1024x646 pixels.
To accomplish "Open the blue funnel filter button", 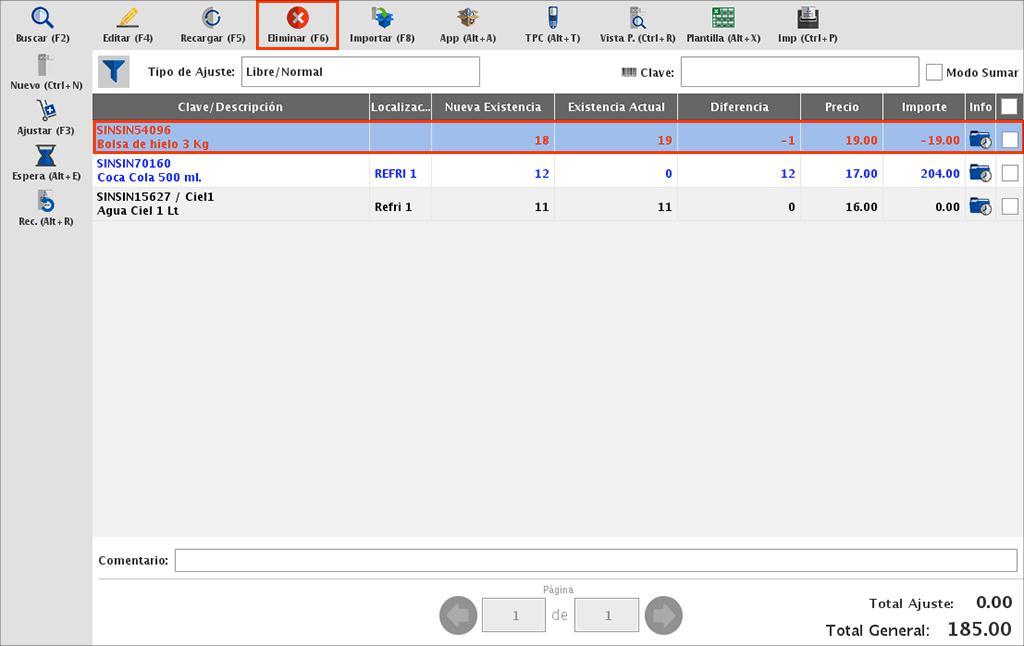I will [114, 72].
